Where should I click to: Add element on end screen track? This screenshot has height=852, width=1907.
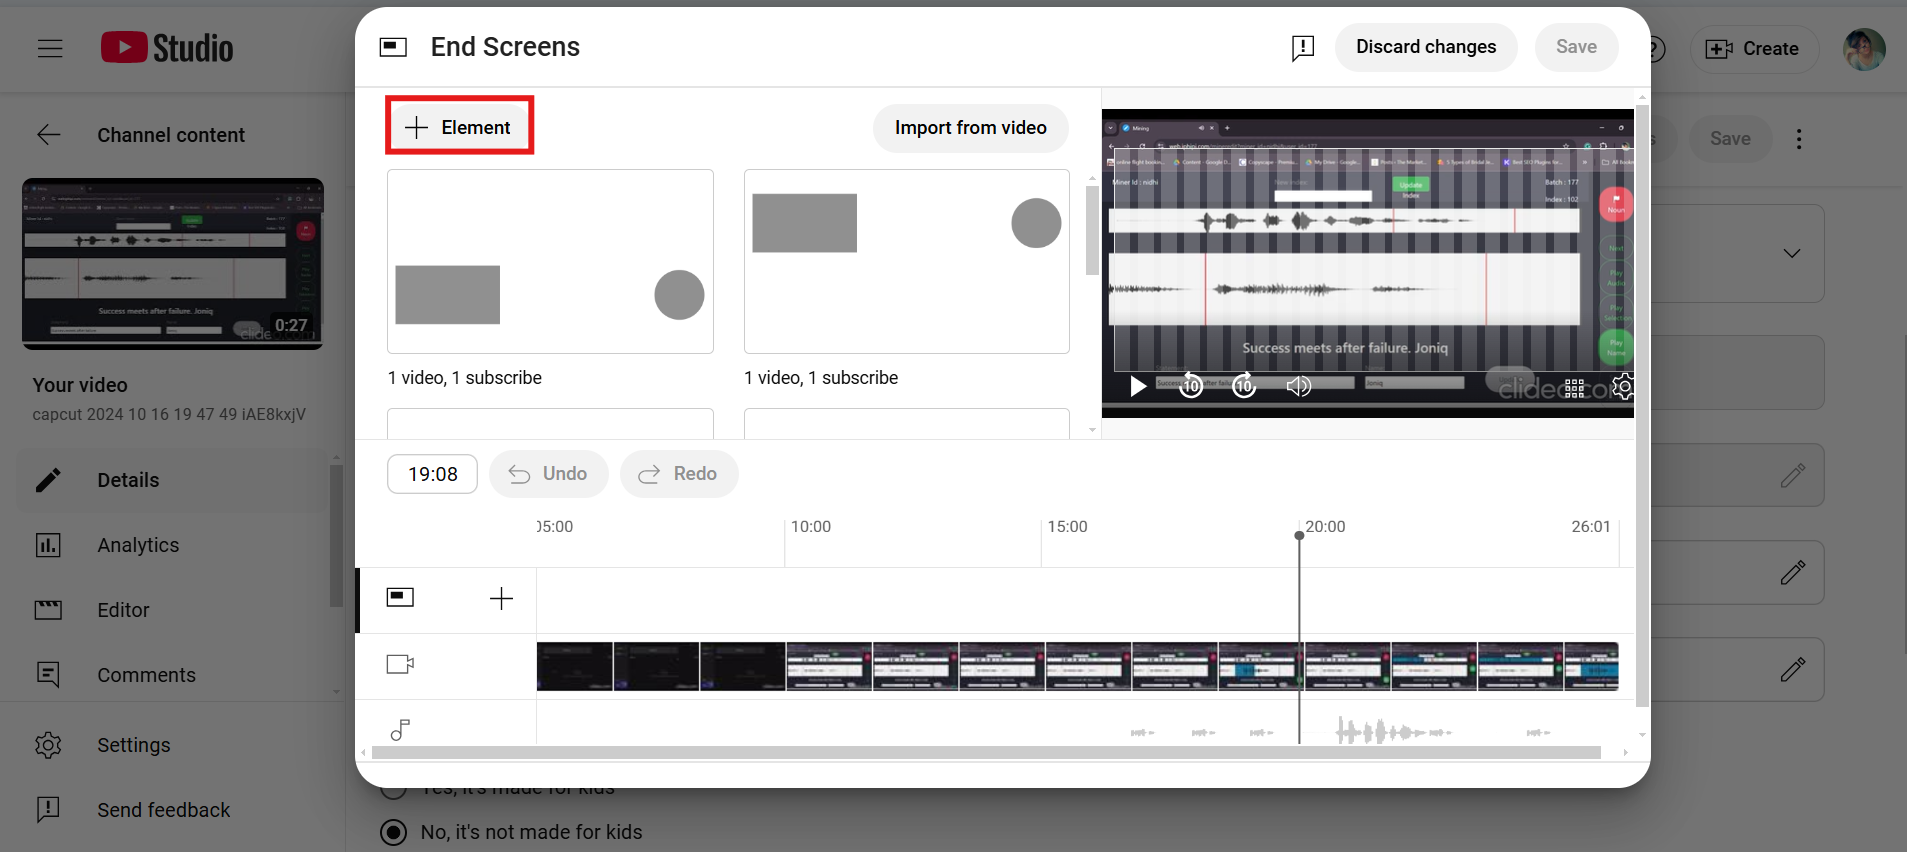coord(501,598)
